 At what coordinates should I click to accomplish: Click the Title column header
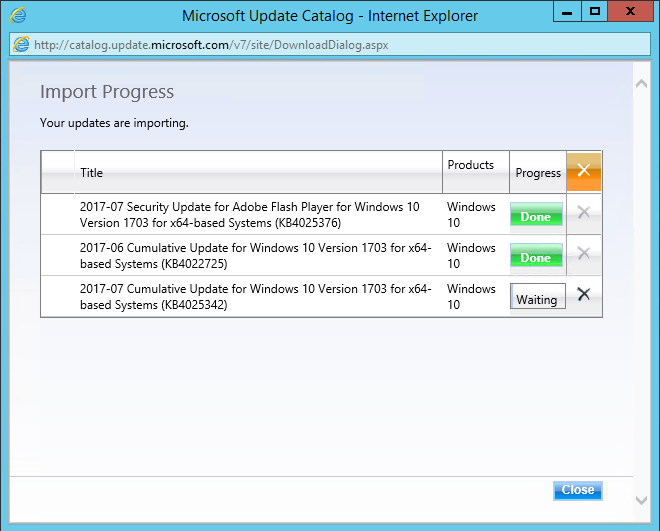pos(91,173)
